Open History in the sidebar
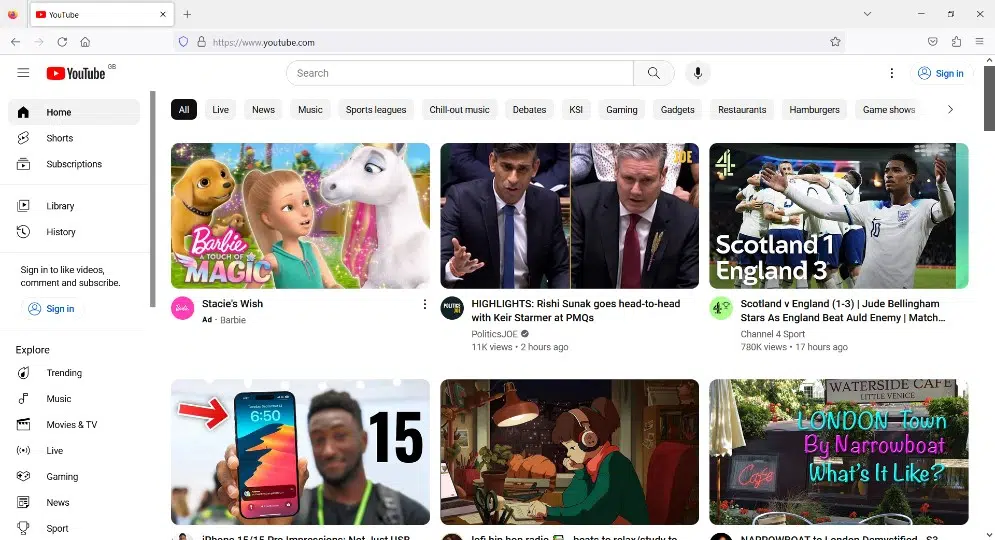Viewport: 995px width, 540px height. click(60, 232)
